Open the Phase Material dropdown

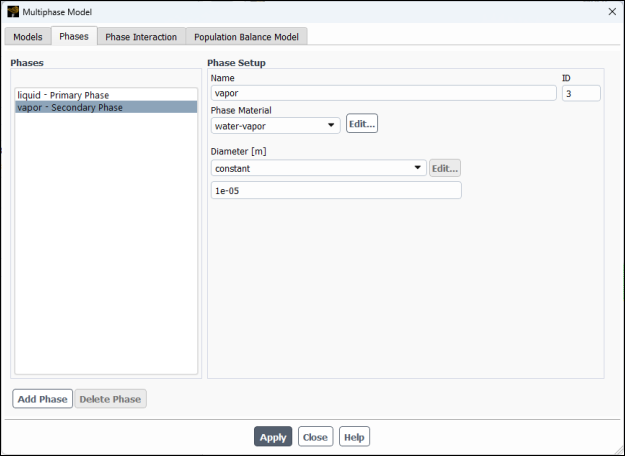[x=276, y=125]
